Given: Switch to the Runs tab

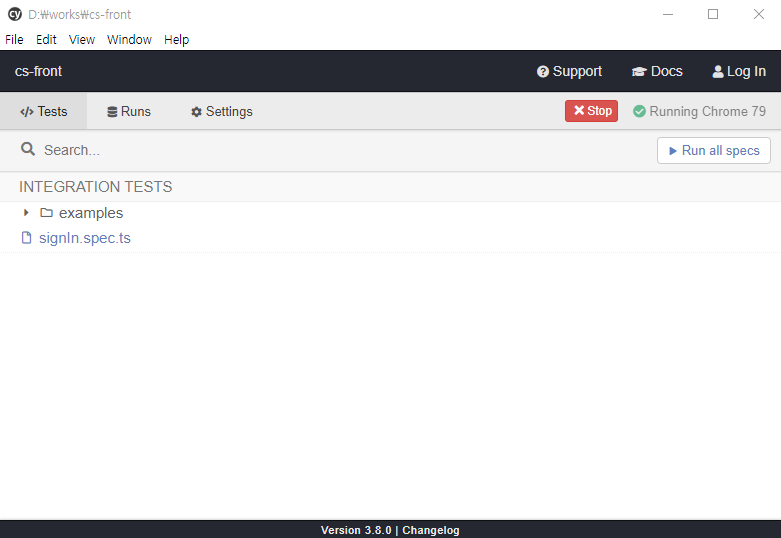Looking at the screenshot, I should pyautogui.click(x=129, y=111).
